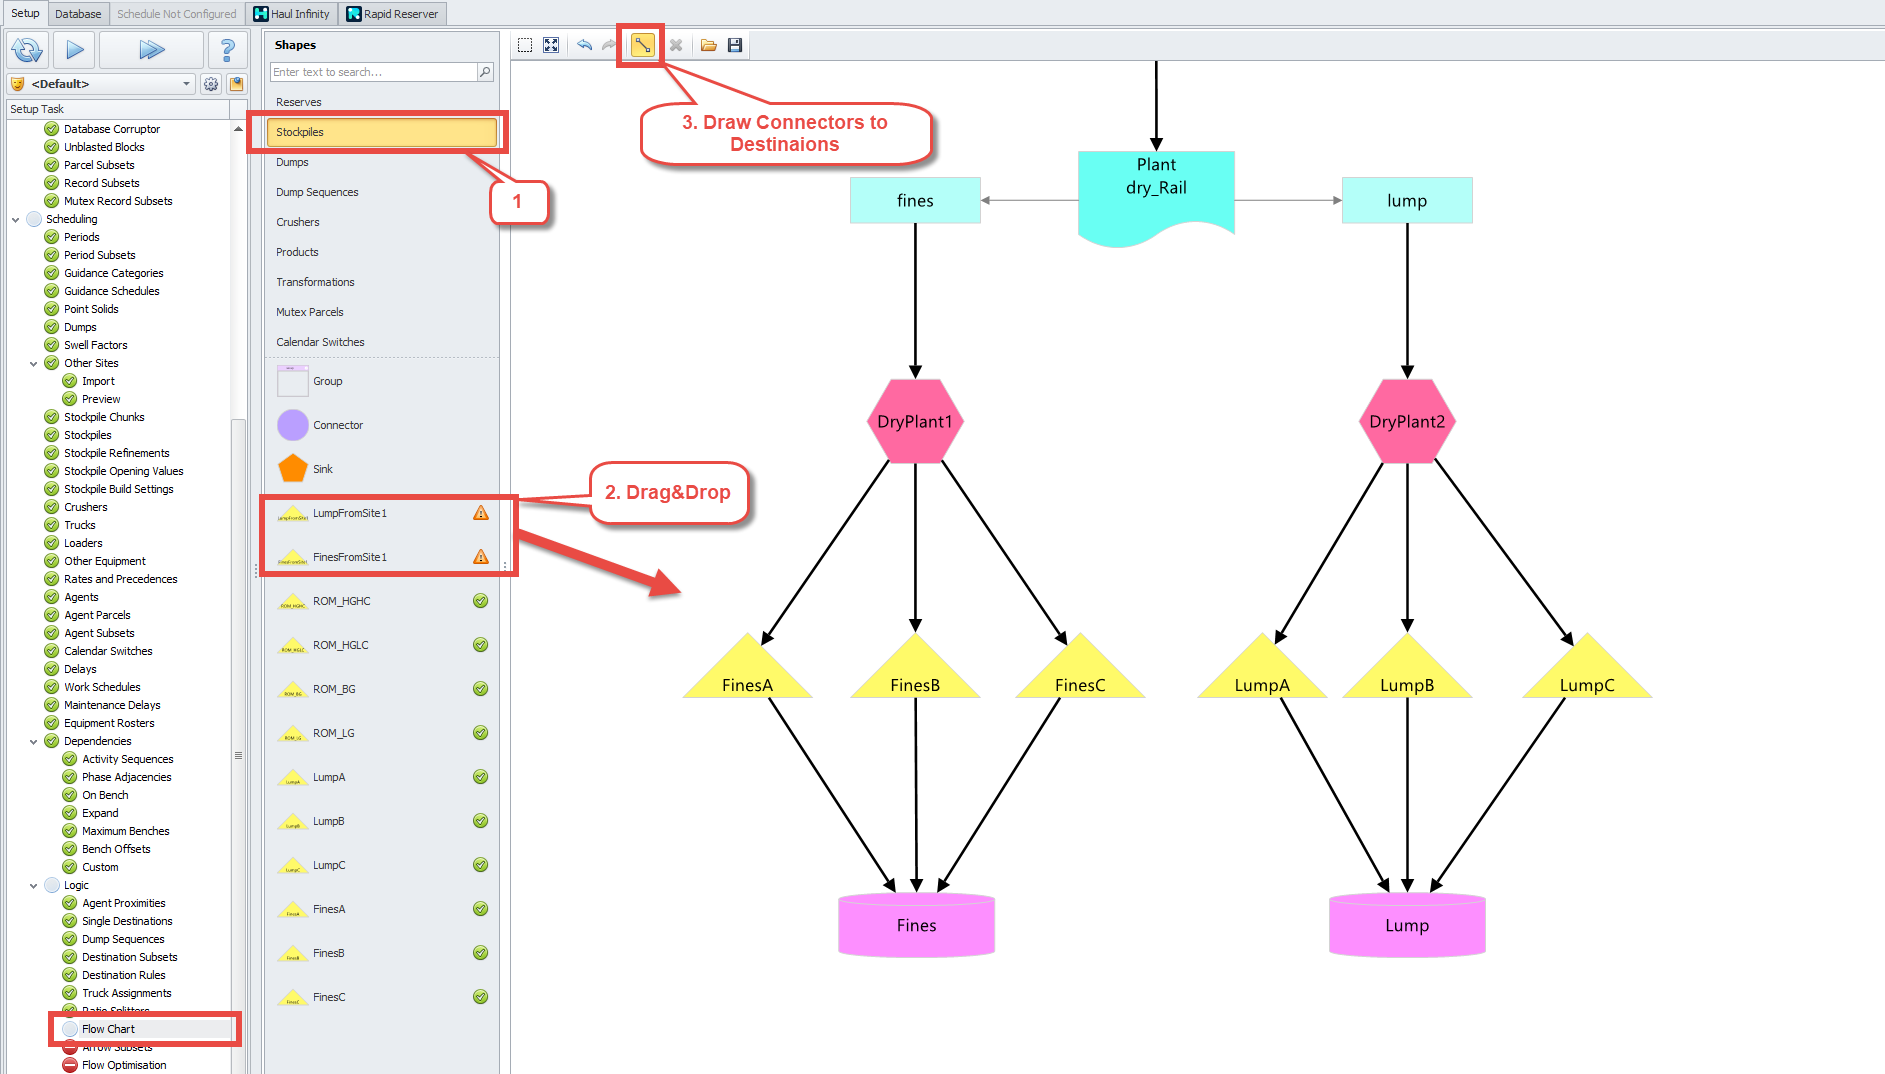The image size is (1885, 1074).
Task: Click the fast-forward double arrow button
Action: pyautogui.click(x=151, y=49)
